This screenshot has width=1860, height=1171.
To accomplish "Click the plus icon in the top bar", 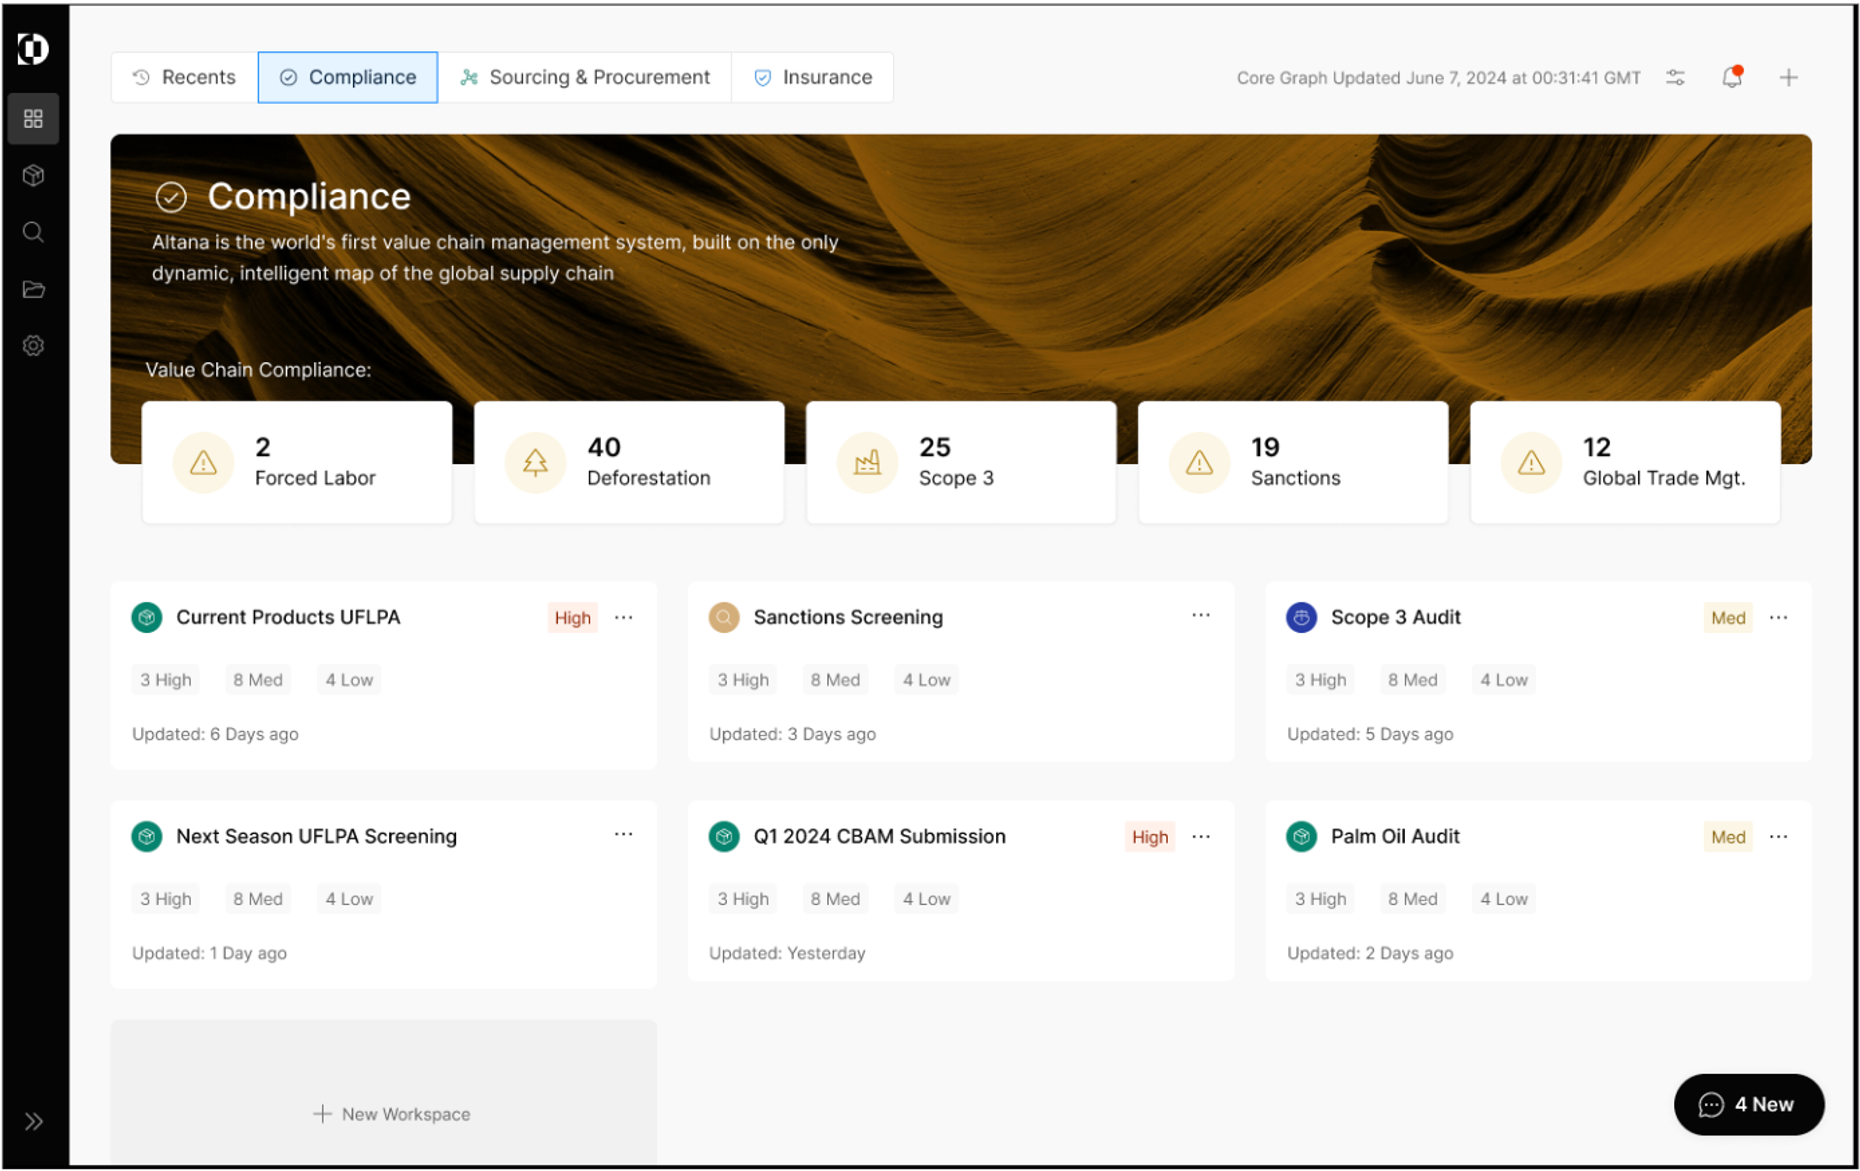I will tap(1789, 78).
